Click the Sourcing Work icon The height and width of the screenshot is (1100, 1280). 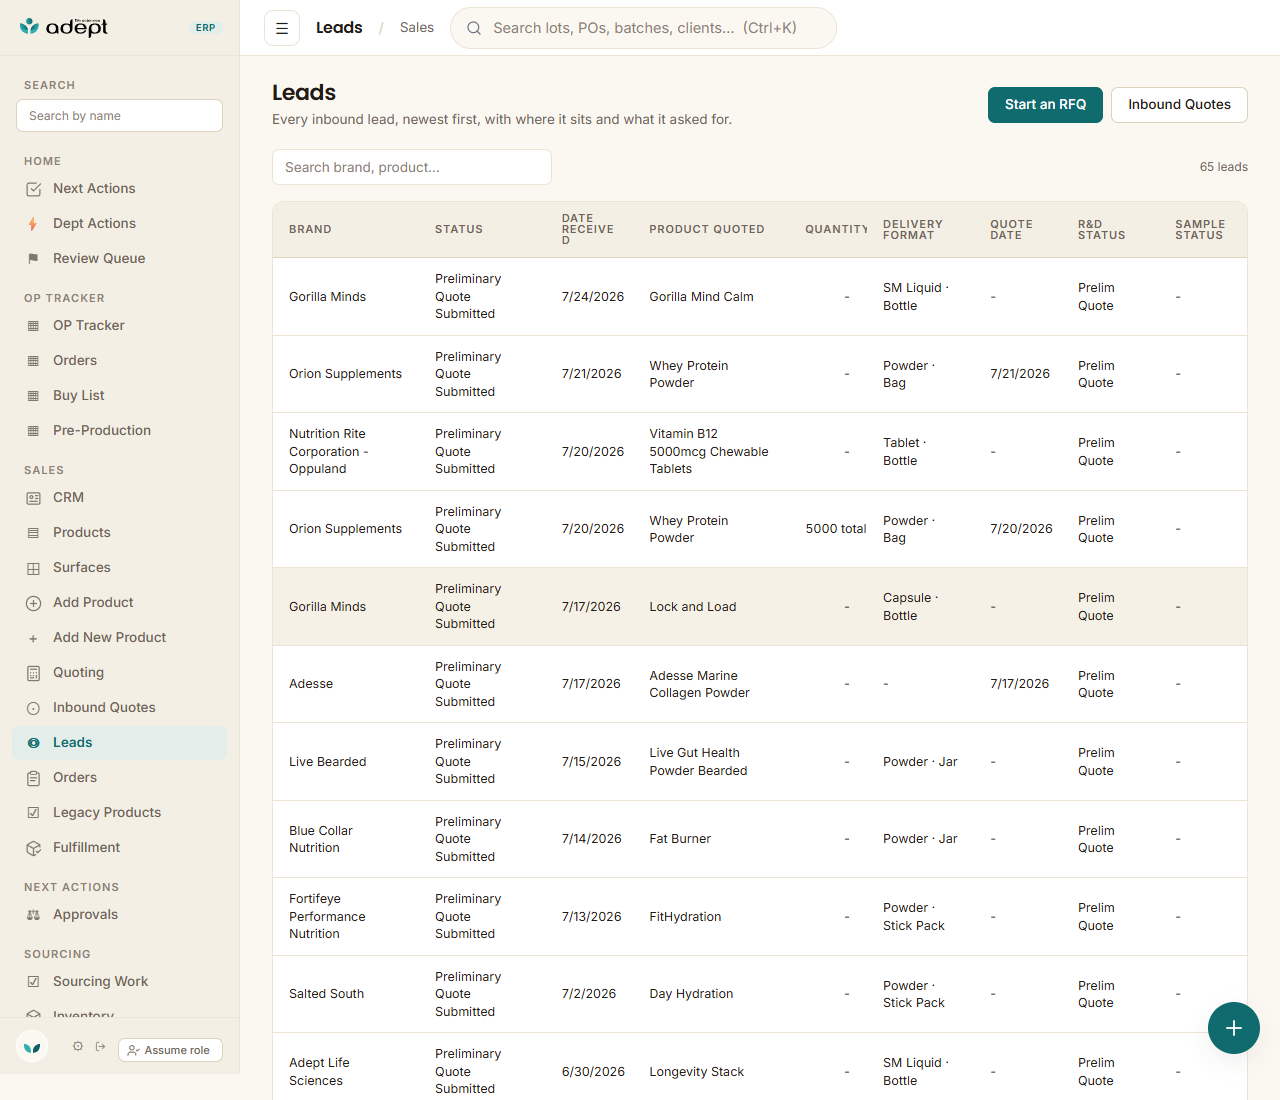tap(33, 982)
